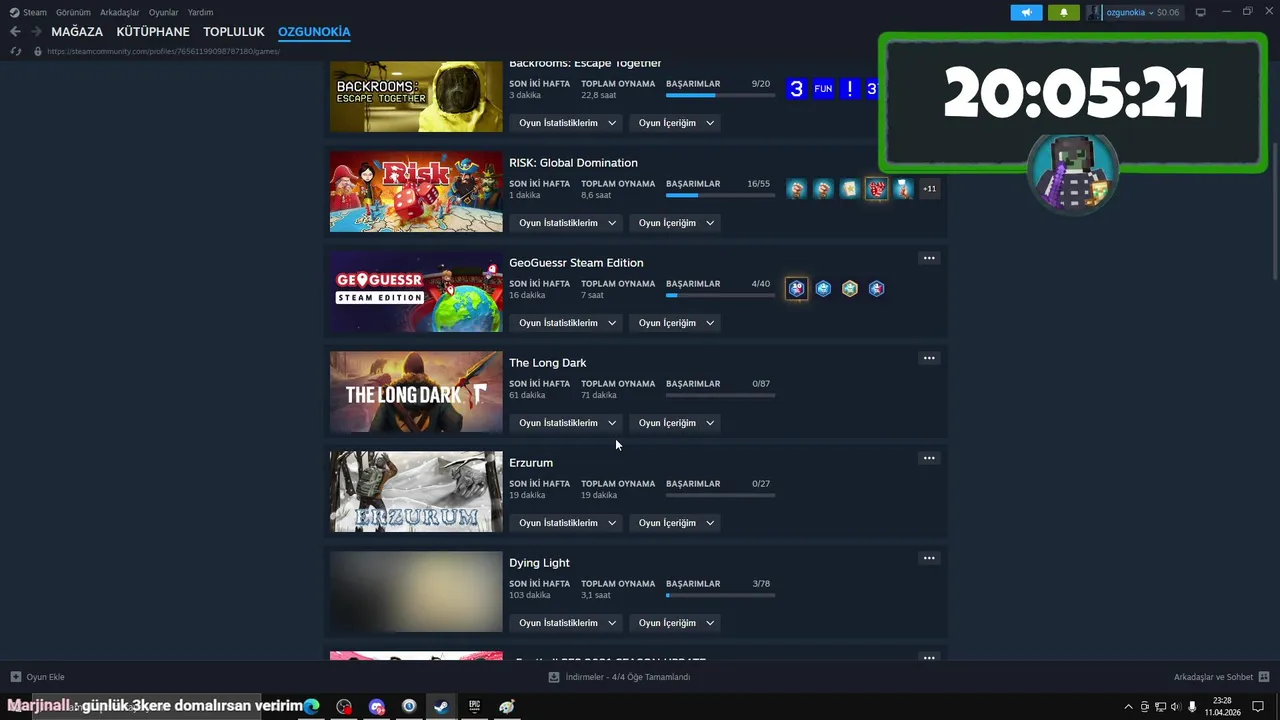Open The Long Dark title link
The width and height of the screenshot is (1280, 720).
(x=548, y=363)
